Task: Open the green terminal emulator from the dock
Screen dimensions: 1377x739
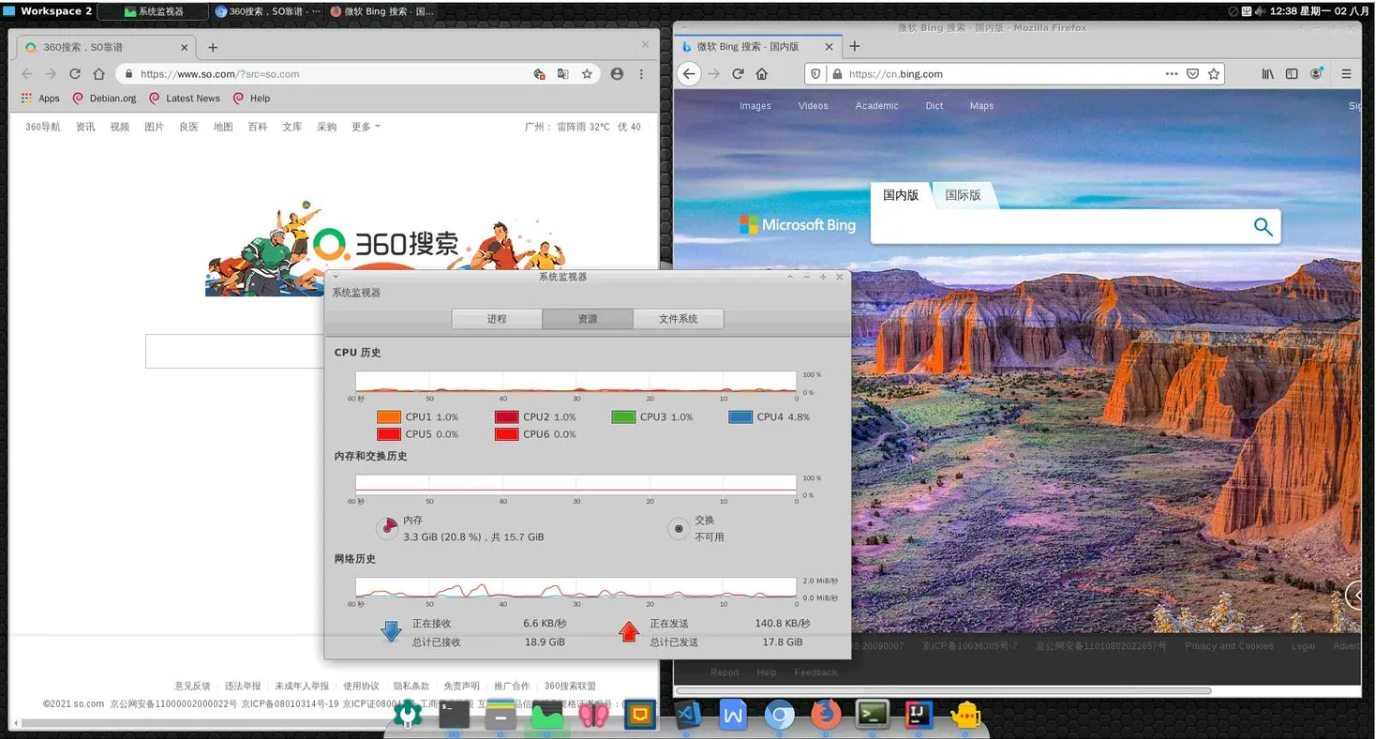Action: 871,714
